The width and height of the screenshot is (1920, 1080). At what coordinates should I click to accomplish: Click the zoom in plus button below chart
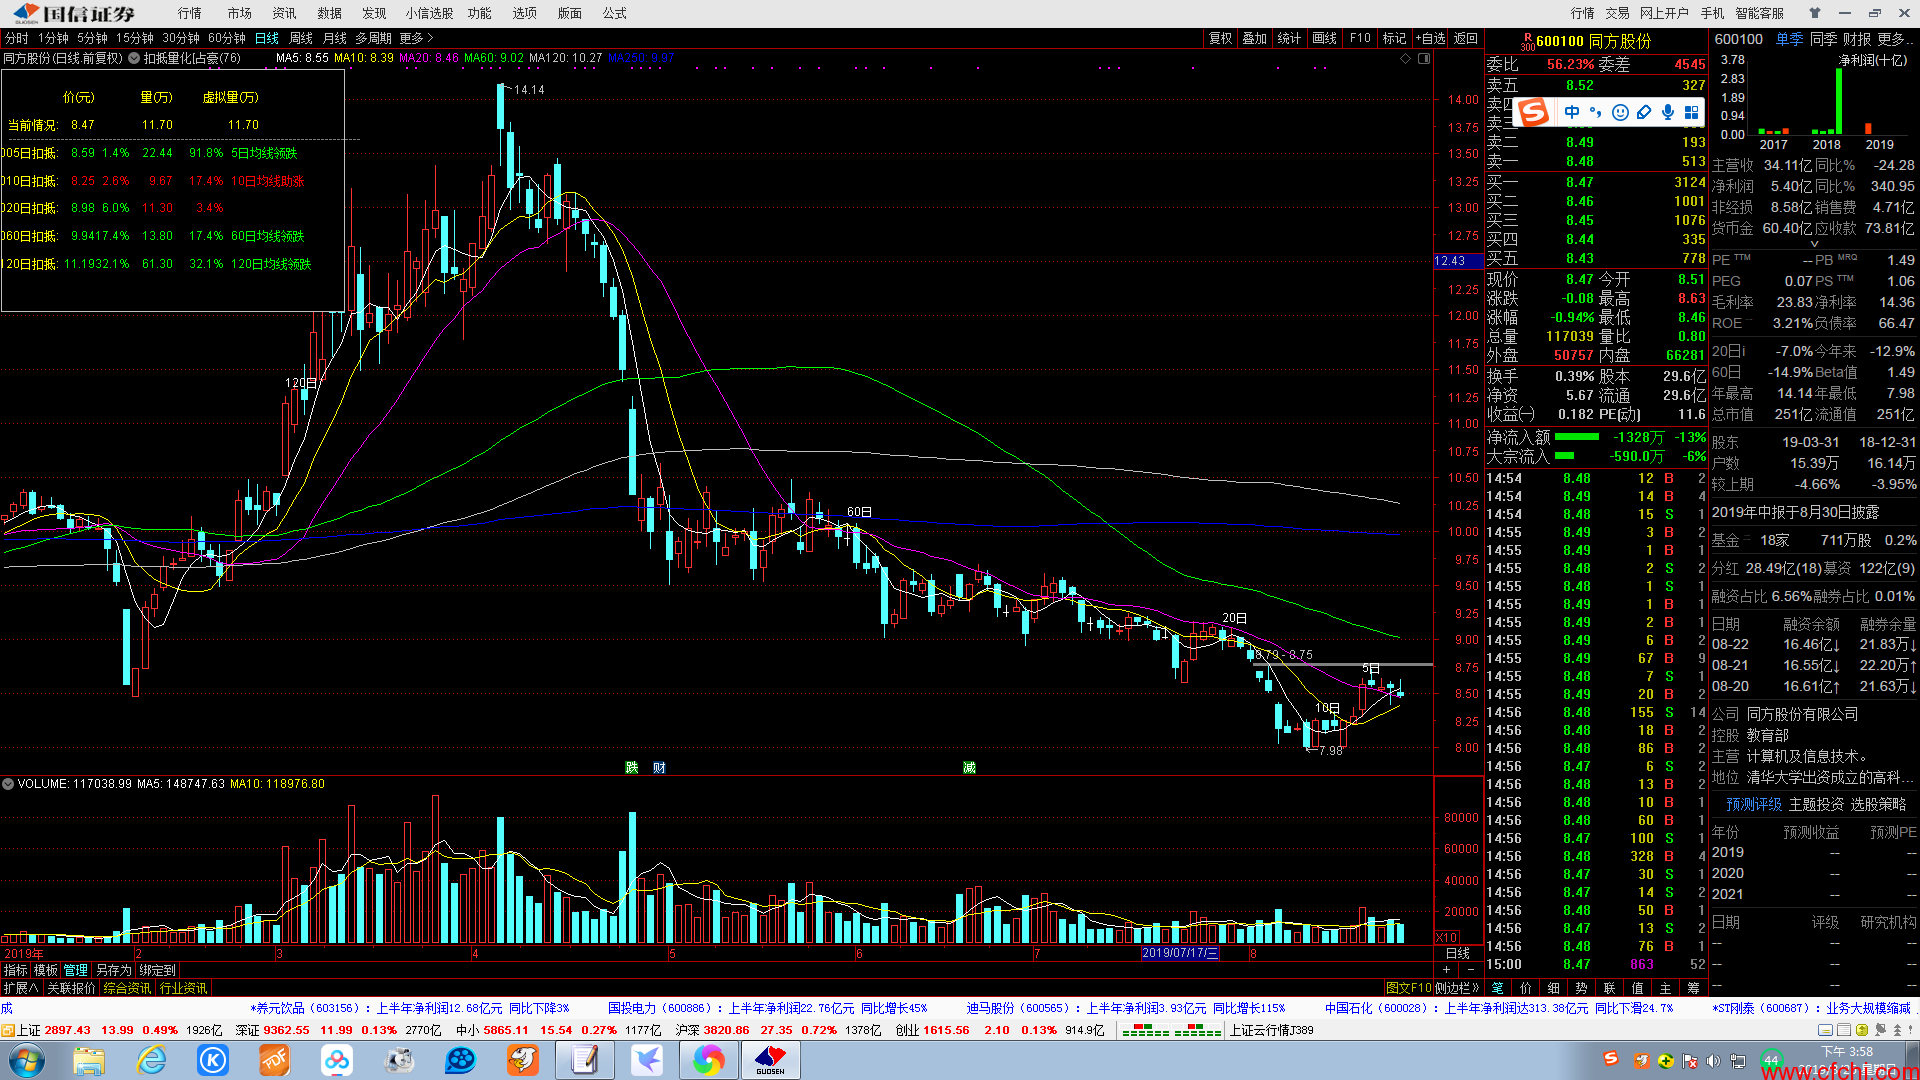(1446, 970)
